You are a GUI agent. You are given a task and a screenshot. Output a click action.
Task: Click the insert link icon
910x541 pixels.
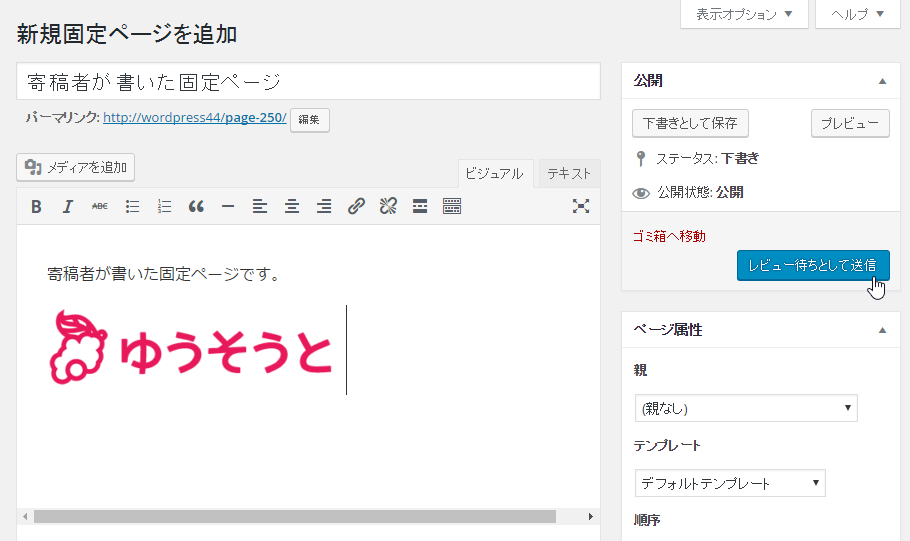(356, 207)
